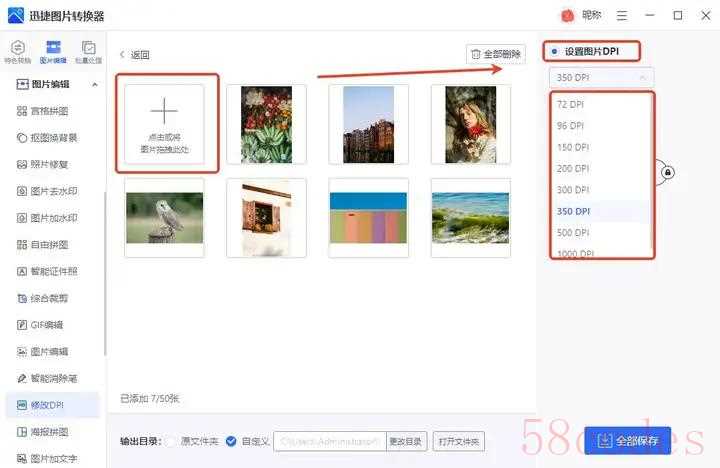720x468 pixels.
Task: Click the 智能证件照 icon
Action: [22, 271]
